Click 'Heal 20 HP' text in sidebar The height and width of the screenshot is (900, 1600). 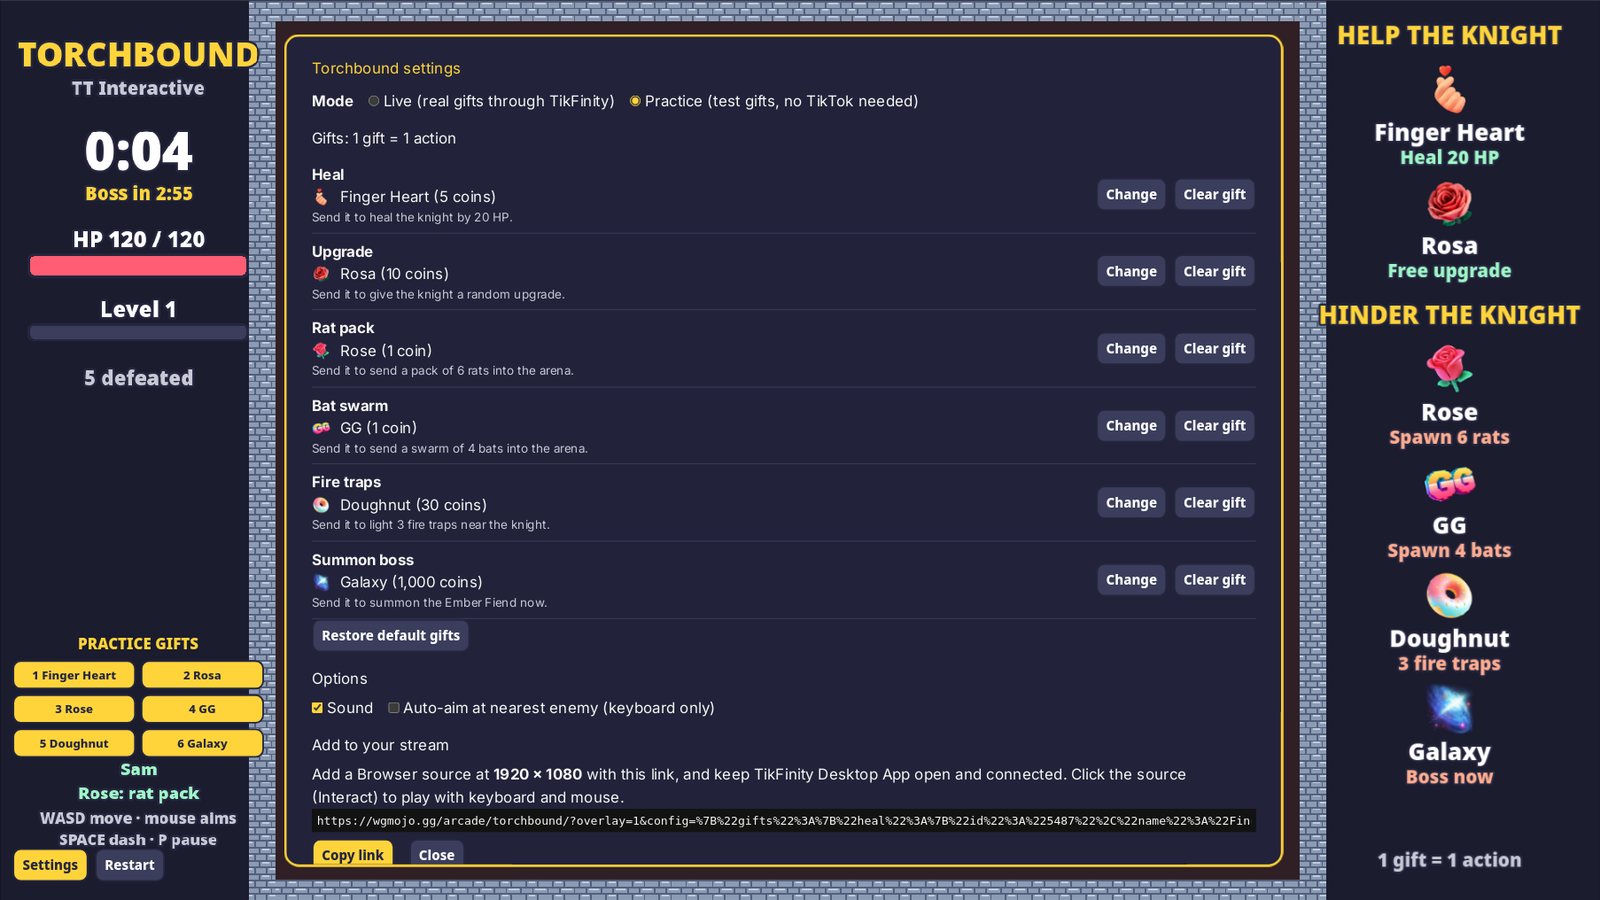click(1449, 158)
